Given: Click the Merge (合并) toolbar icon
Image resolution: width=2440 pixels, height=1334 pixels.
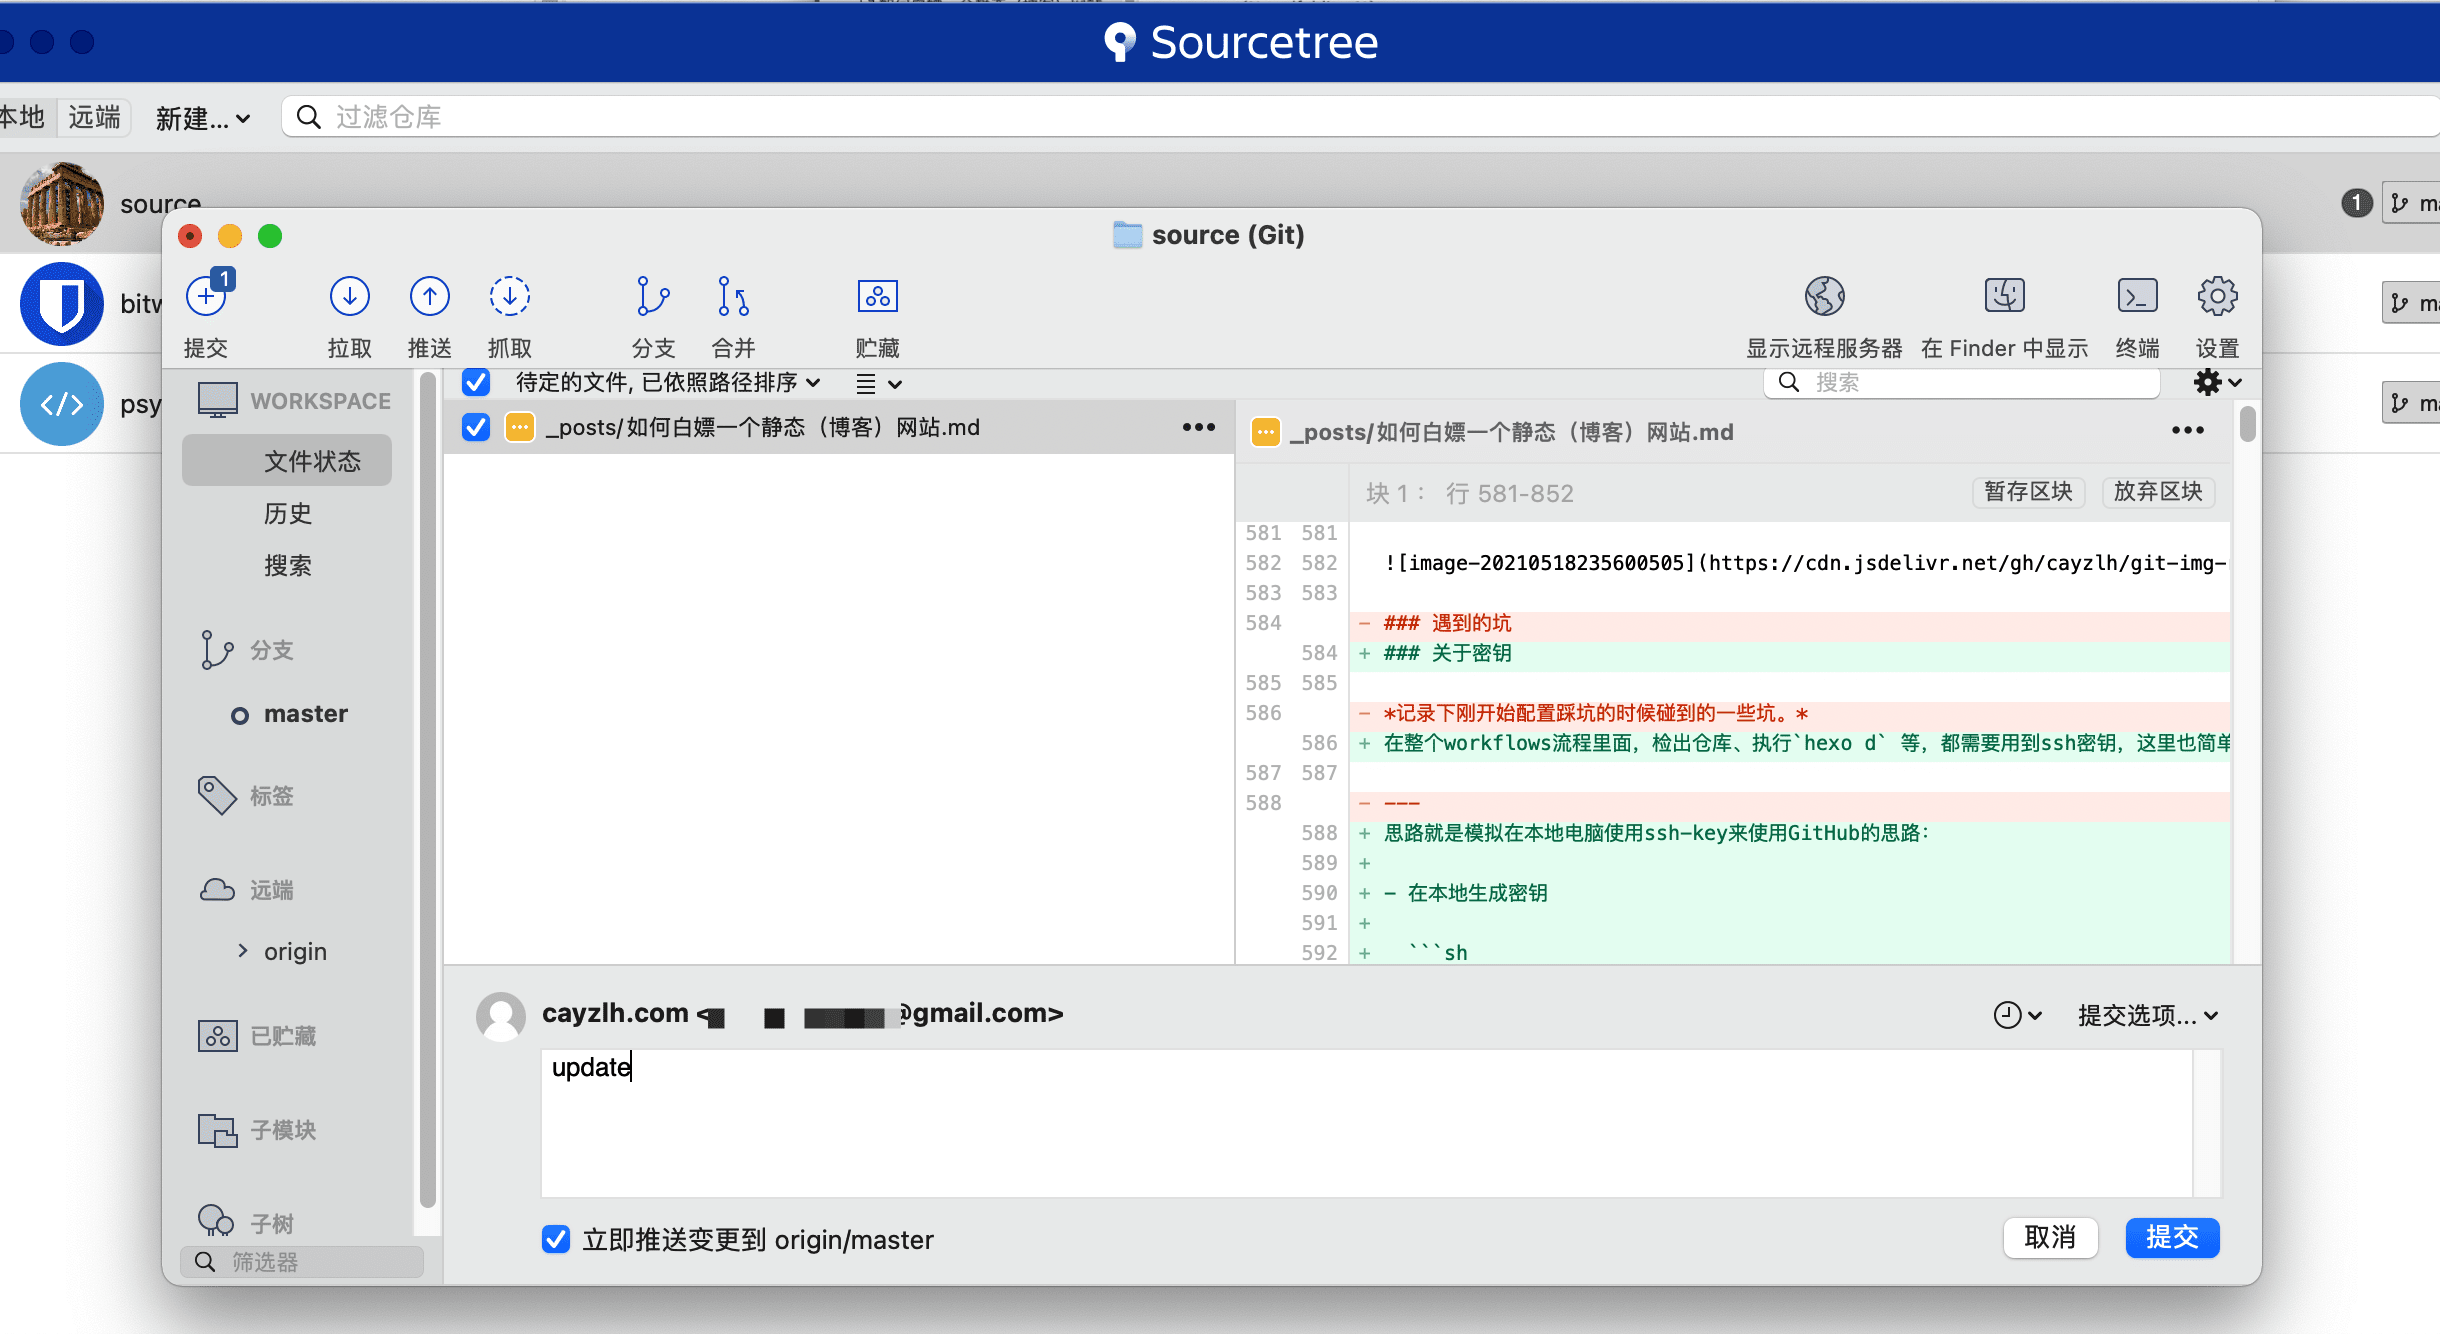Looking at the screenshot, I should (x=733, y=297).
